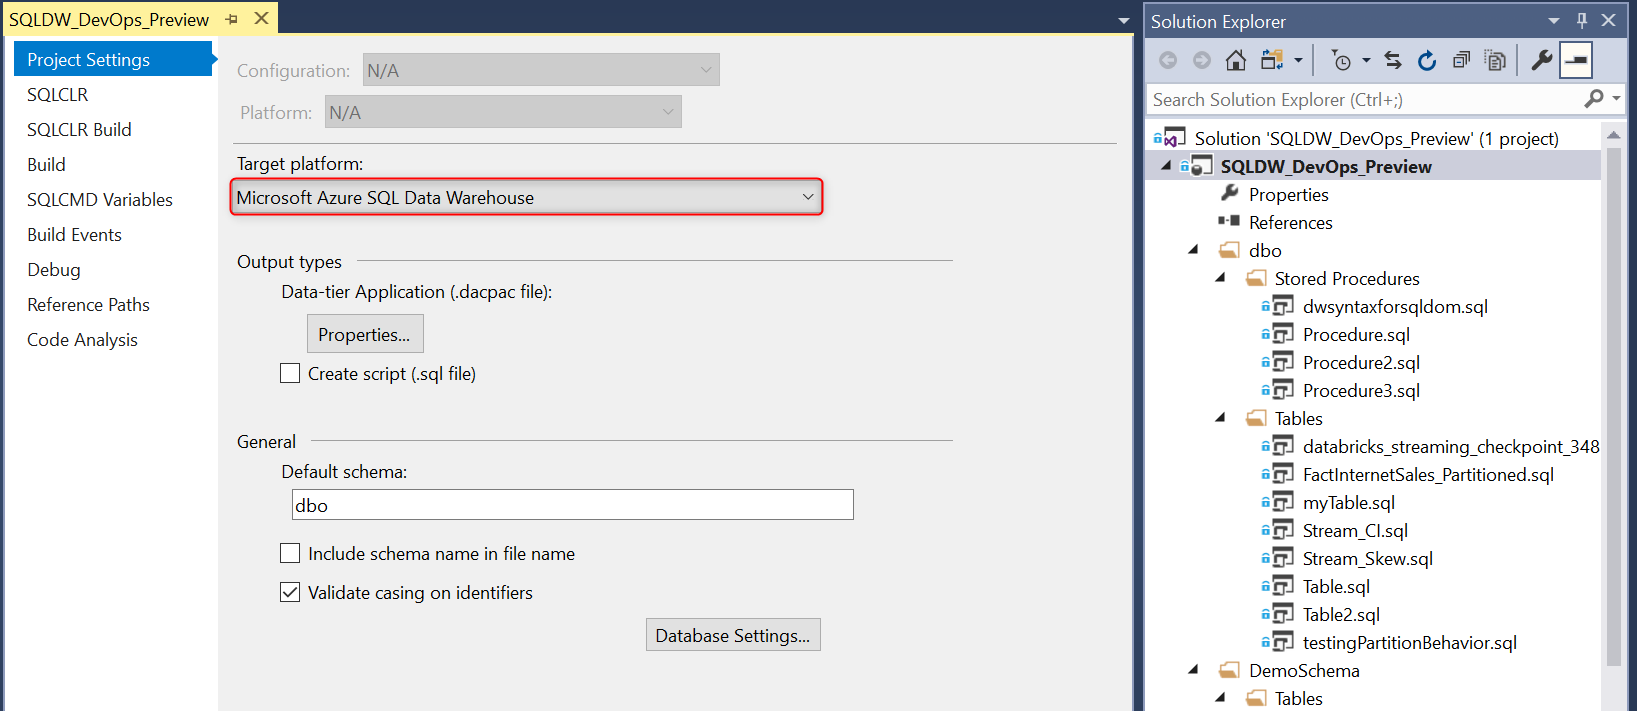The height and width of the screenshot is (711, 1637).
Task: Click the Back arrow in Solution Explorer toolbar
Action: pos(1168,60)
